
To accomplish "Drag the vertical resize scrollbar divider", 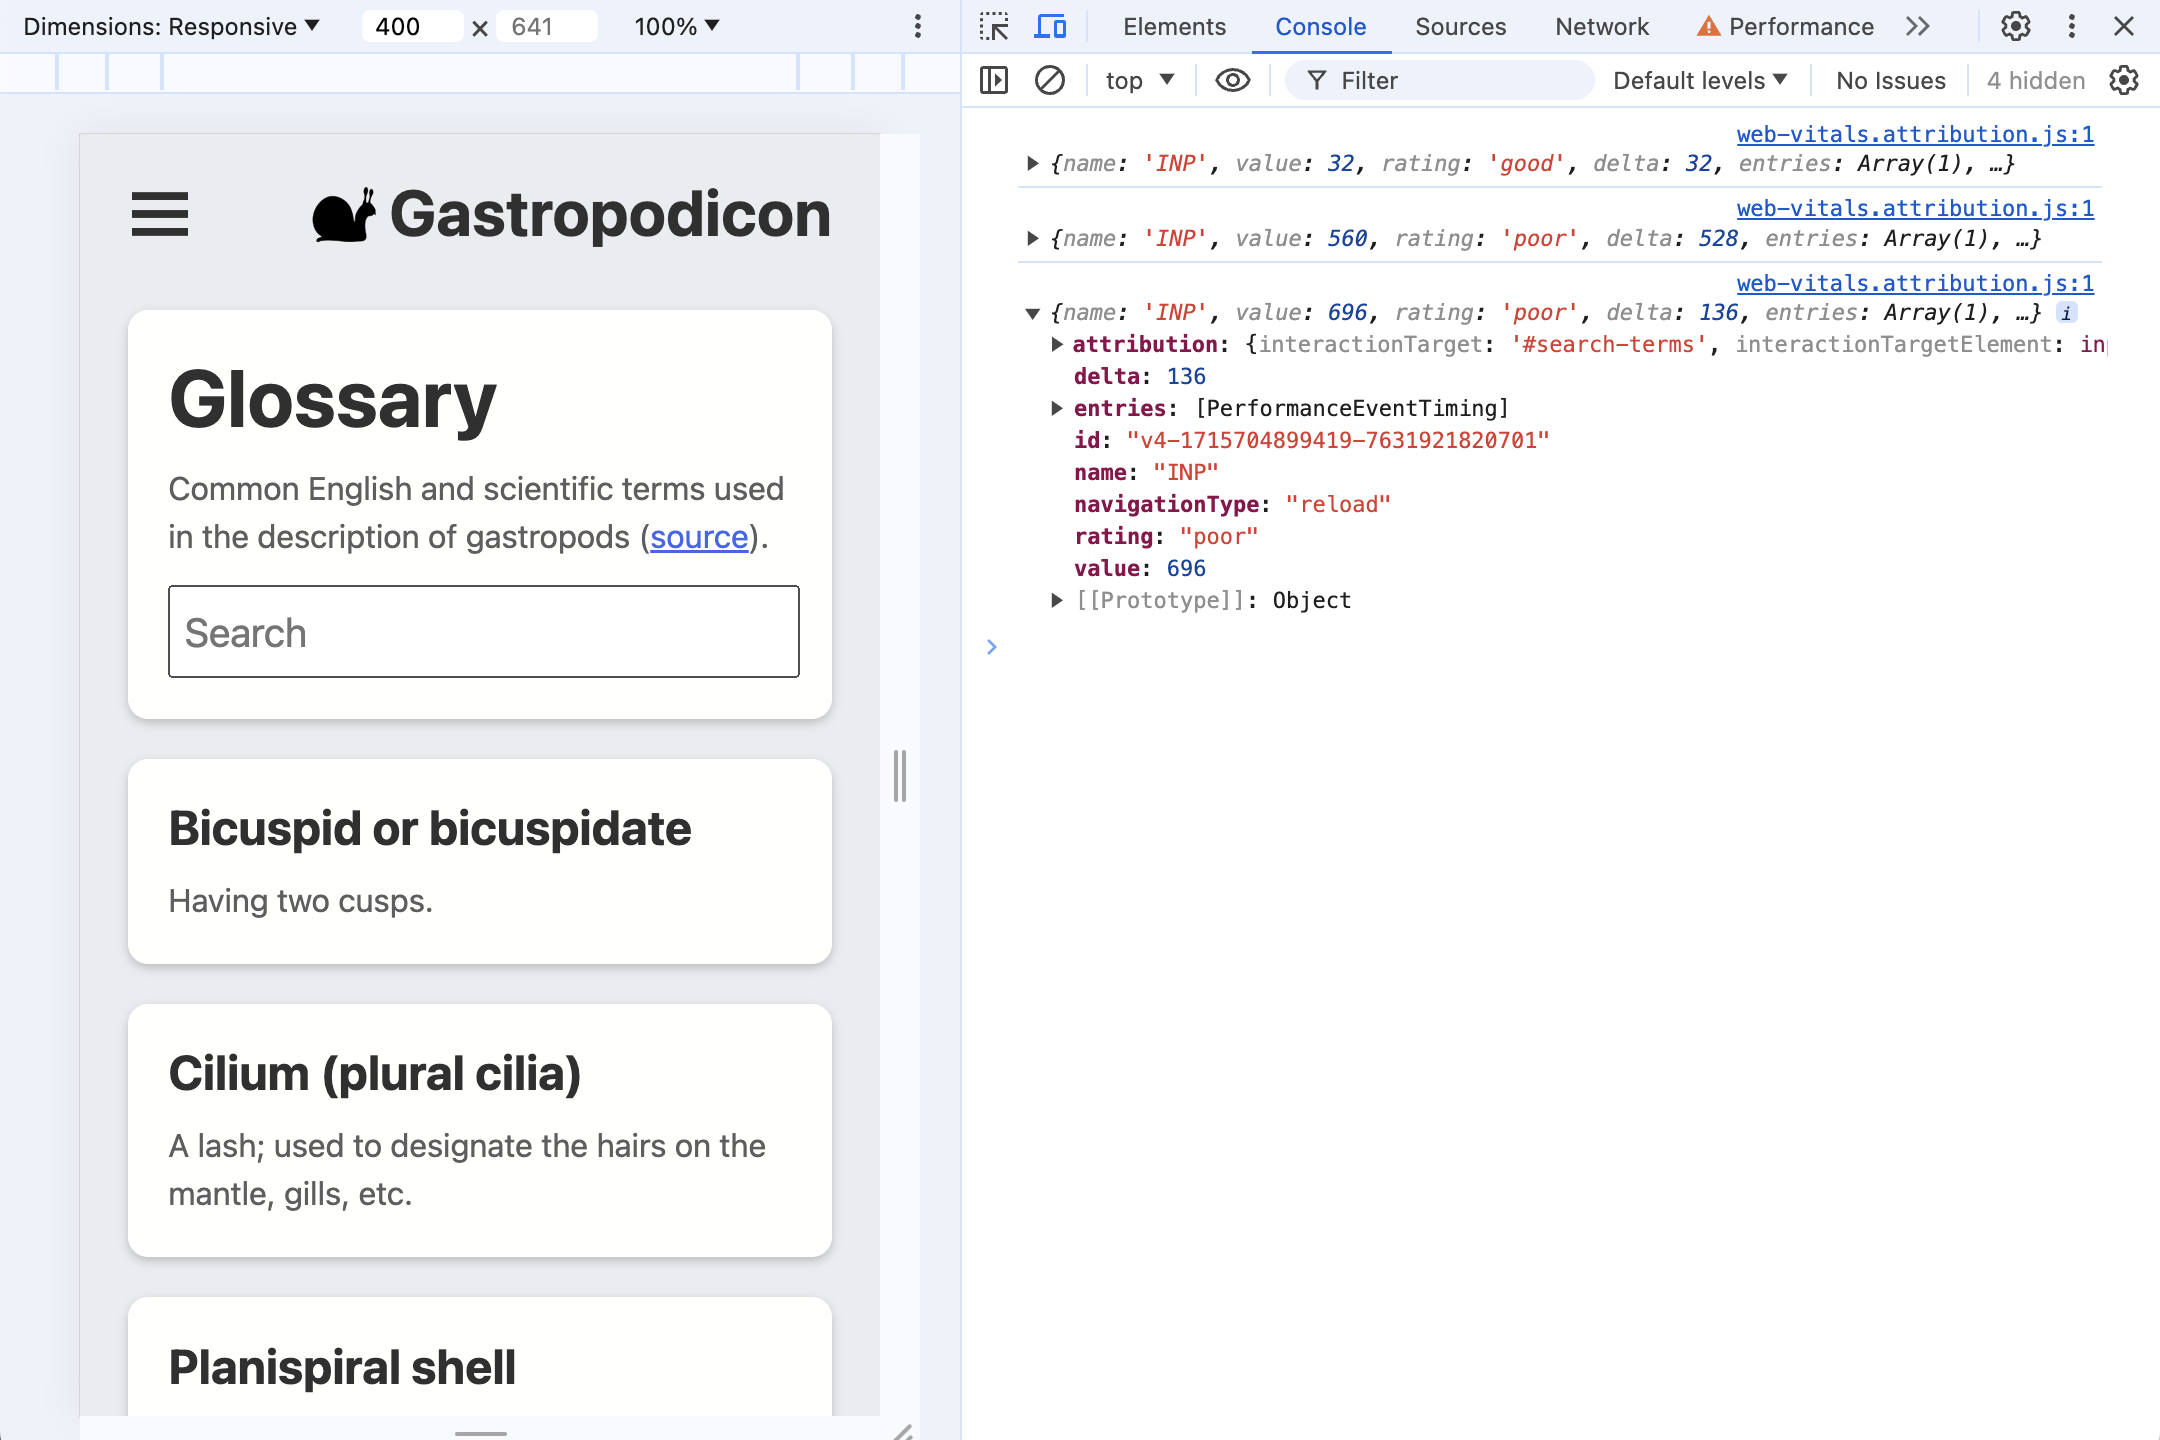I will pyautogui.click(x=898, y=775).
